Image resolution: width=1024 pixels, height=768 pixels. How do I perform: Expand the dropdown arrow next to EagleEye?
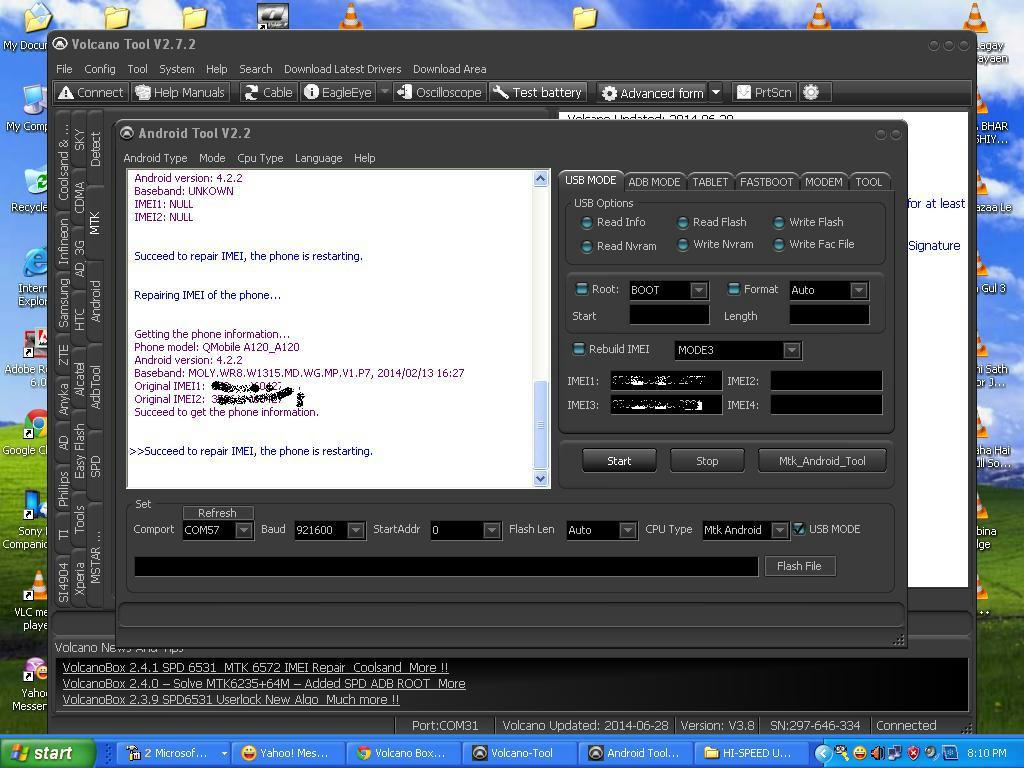click(385, 93)
